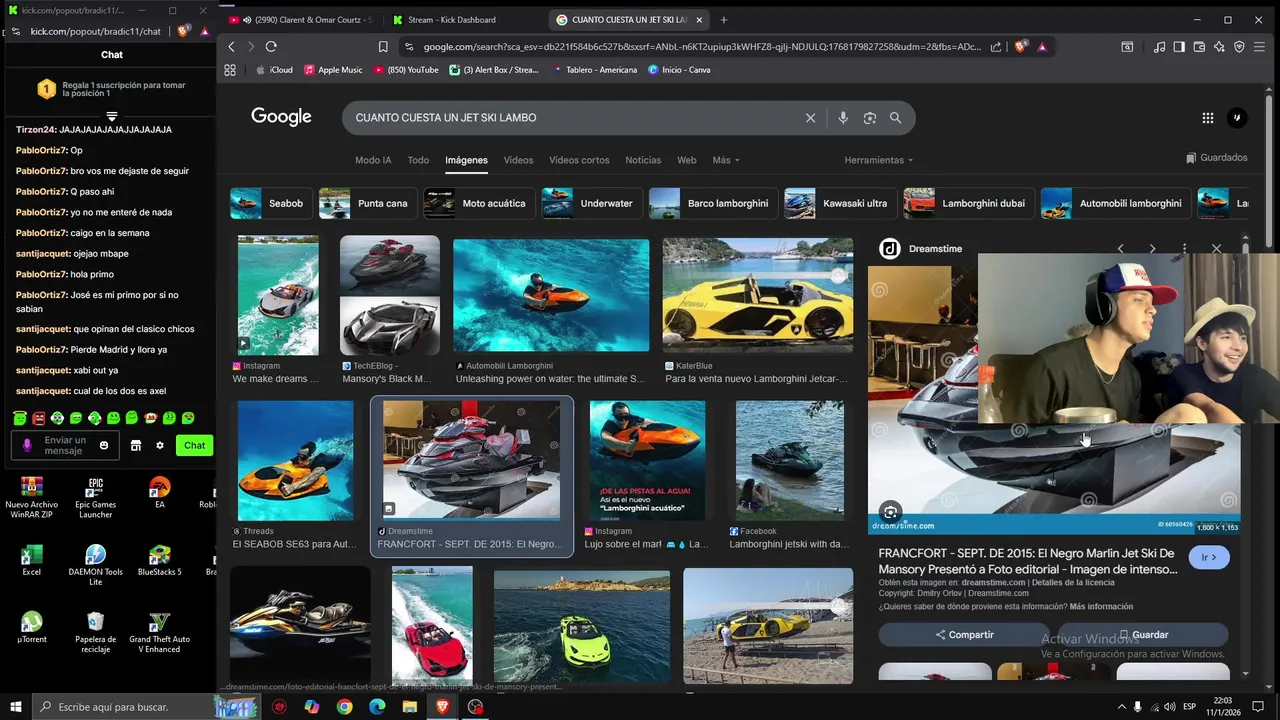Screen dimensions: 1280x720
Task: Show next image in preview panel
Action: [1152, 248]
